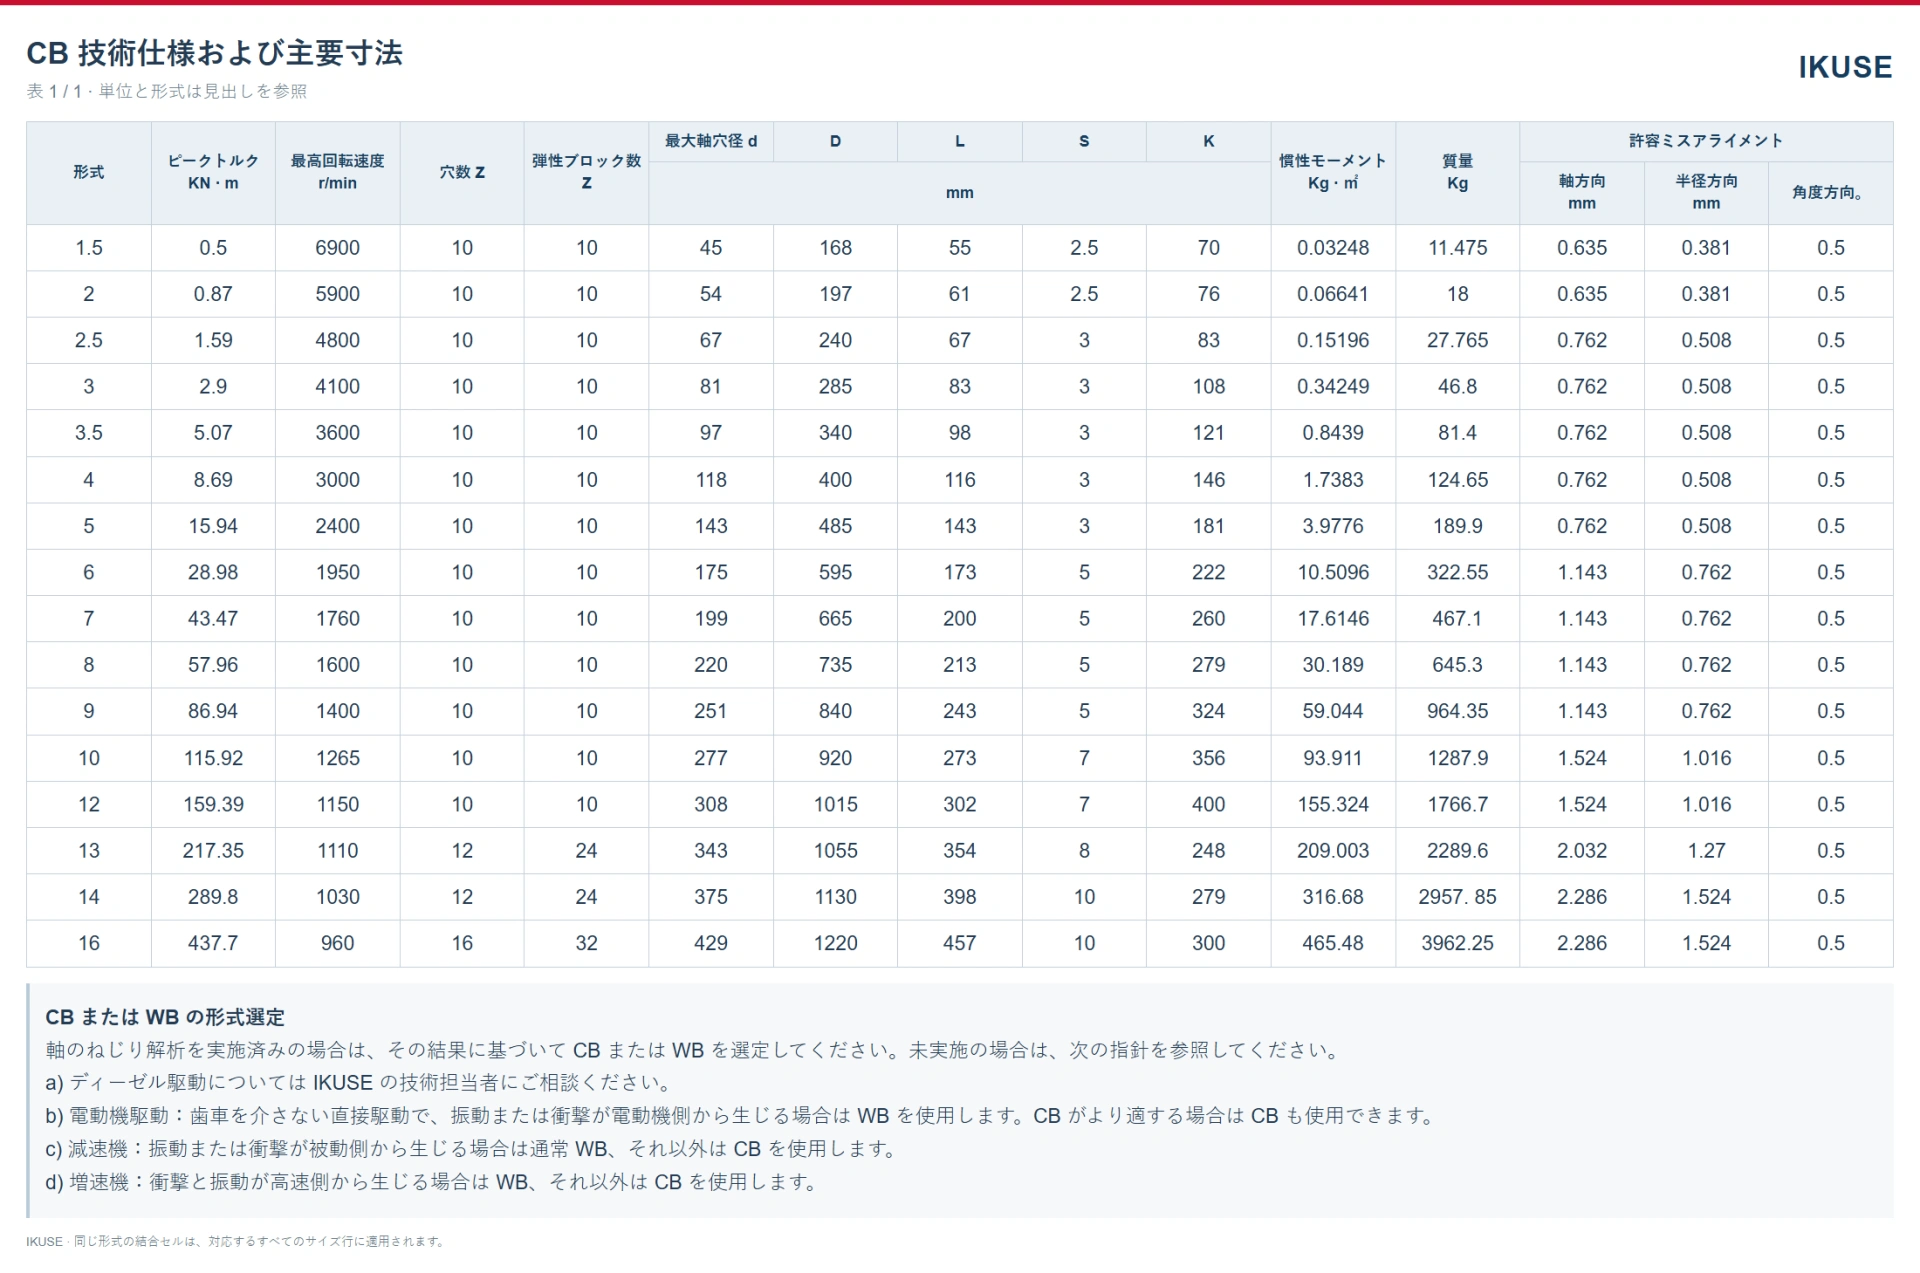Click the peak torque value 0.87
This screenshot has height=1273, width=1920.
pyautogui.click(x=213, y=294)
